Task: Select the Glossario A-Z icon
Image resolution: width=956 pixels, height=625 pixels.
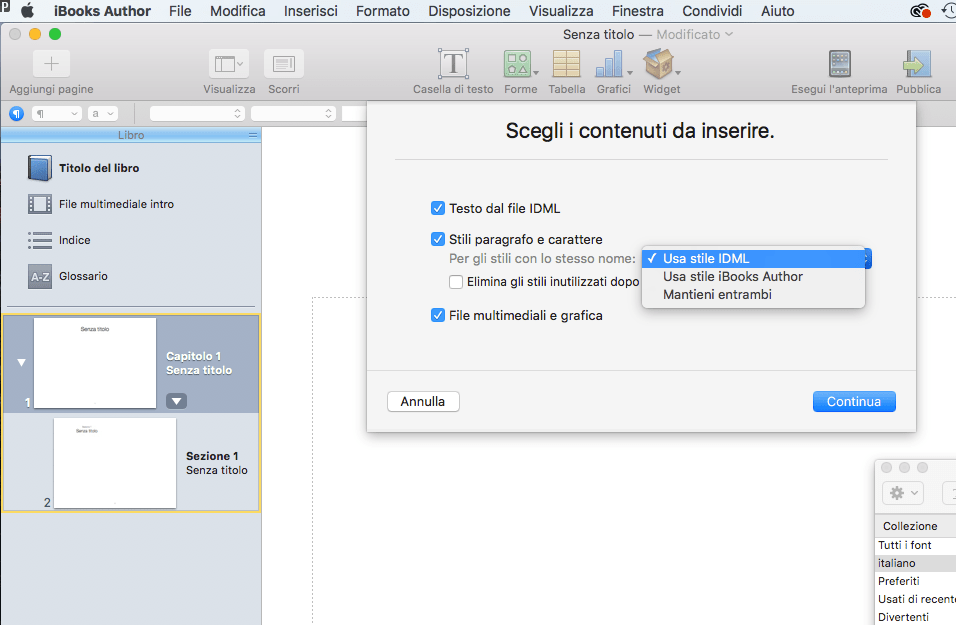Action: click(40, 276)
